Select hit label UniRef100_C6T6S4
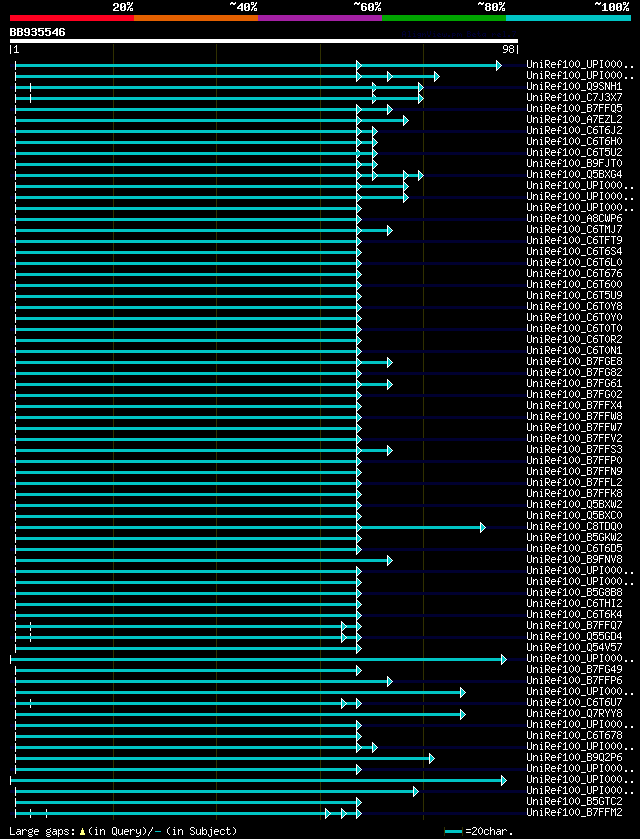The width and height of the screenshot is (640, 839). (x=574, y=251)
